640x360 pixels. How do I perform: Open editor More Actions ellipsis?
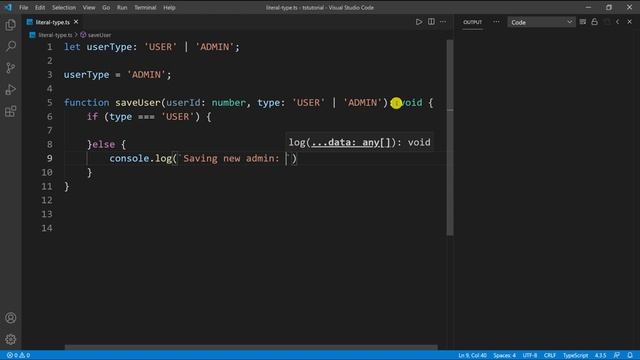tap(443, 22)
